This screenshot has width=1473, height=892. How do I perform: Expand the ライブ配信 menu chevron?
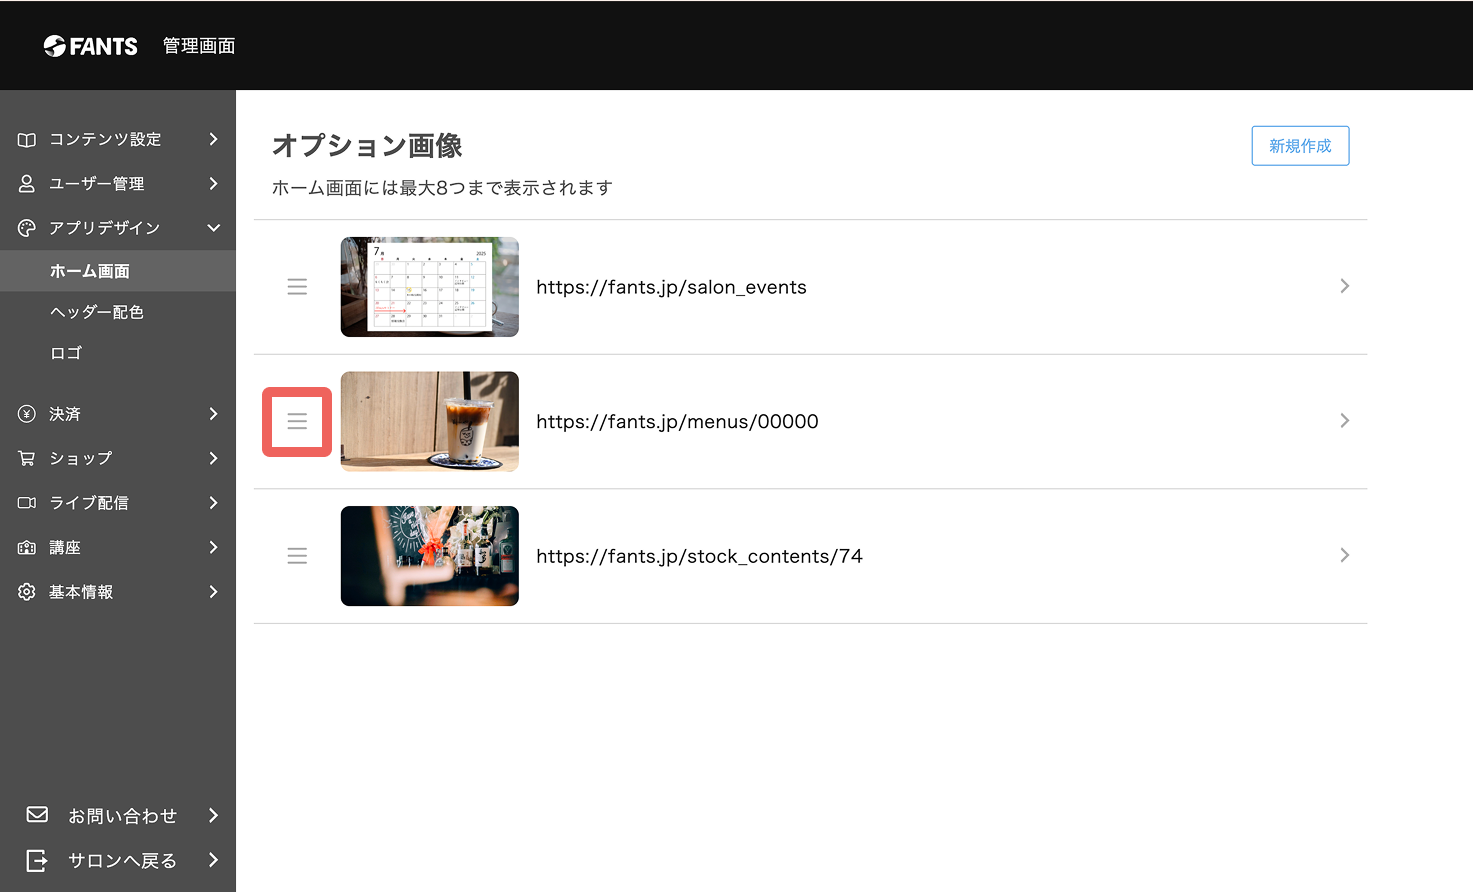click(213, 503)
